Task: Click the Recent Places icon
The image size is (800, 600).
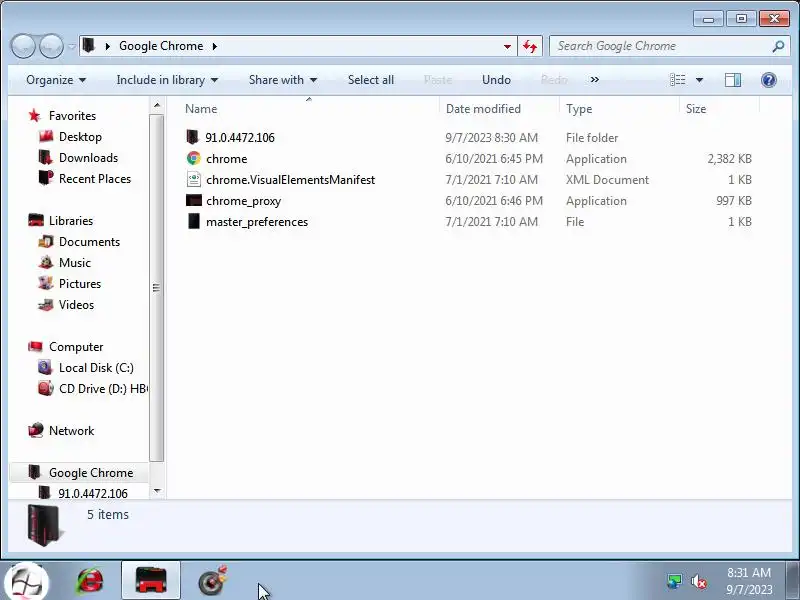Action: tap(45, 178)
